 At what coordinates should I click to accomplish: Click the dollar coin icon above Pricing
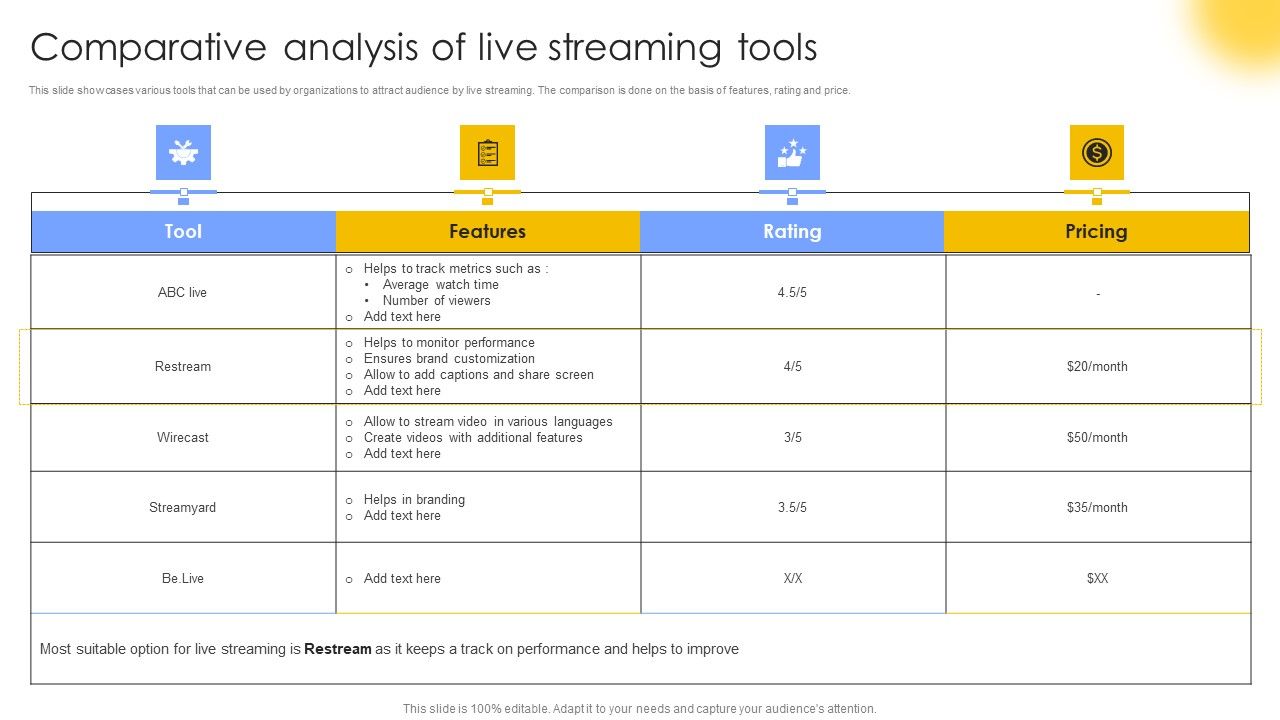[x=1097, y=152]
